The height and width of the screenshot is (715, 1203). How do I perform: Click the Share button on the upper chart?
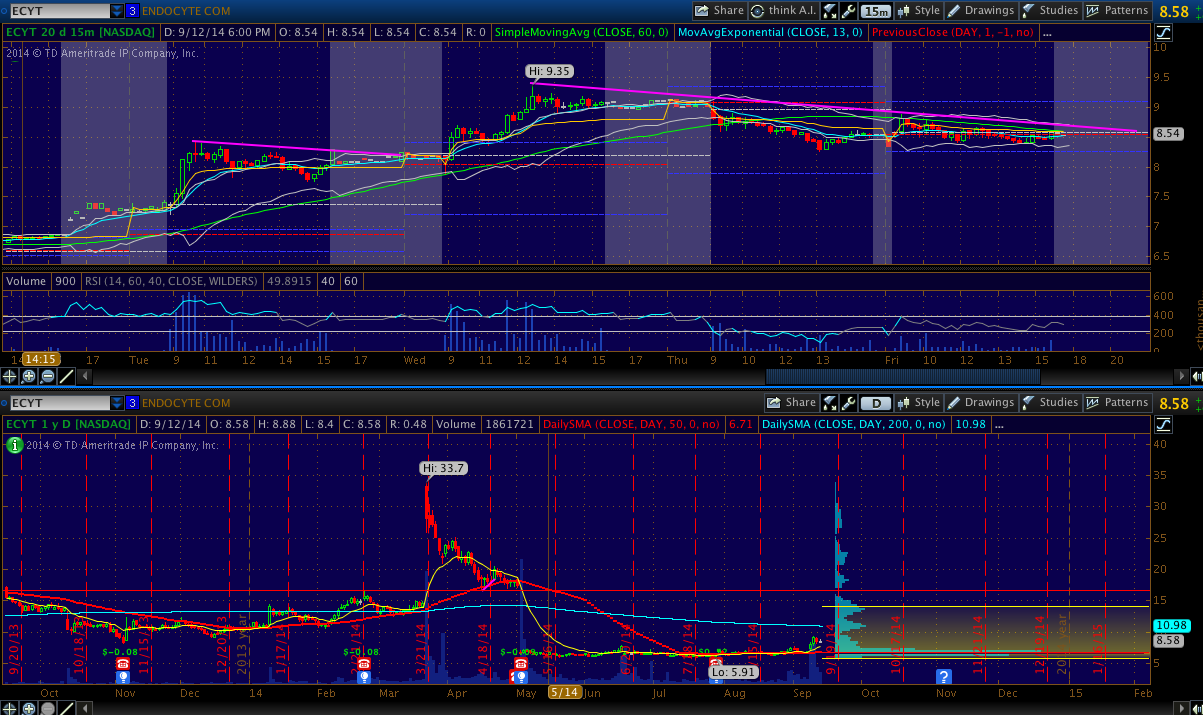tap(719, 11)
